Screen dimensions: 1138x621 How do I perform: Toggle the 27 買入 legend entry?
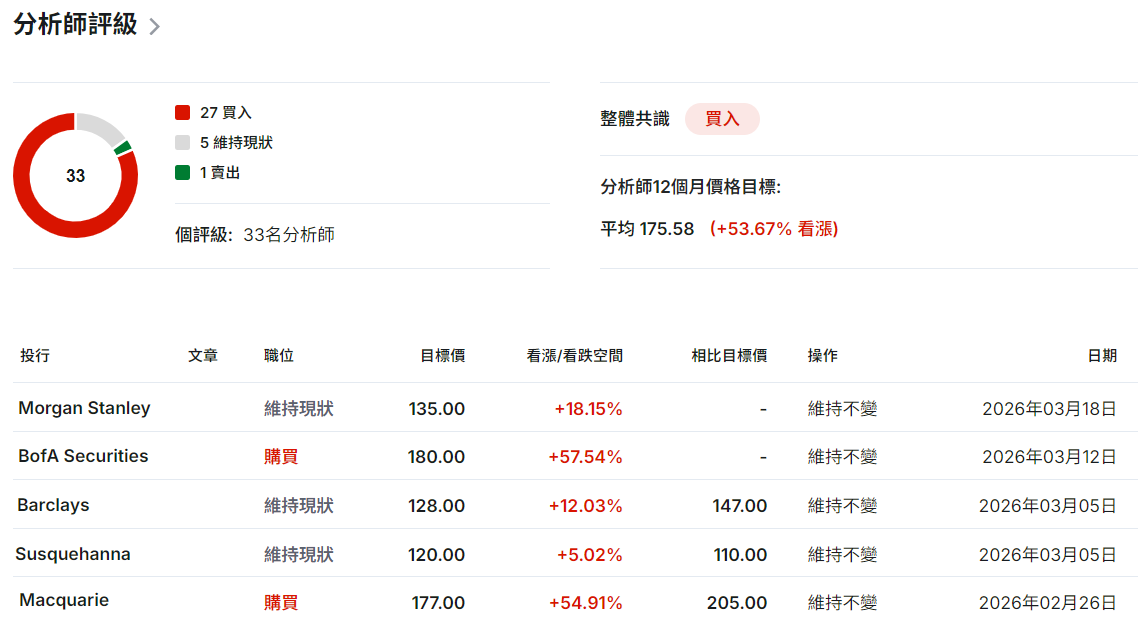[212, 112]
